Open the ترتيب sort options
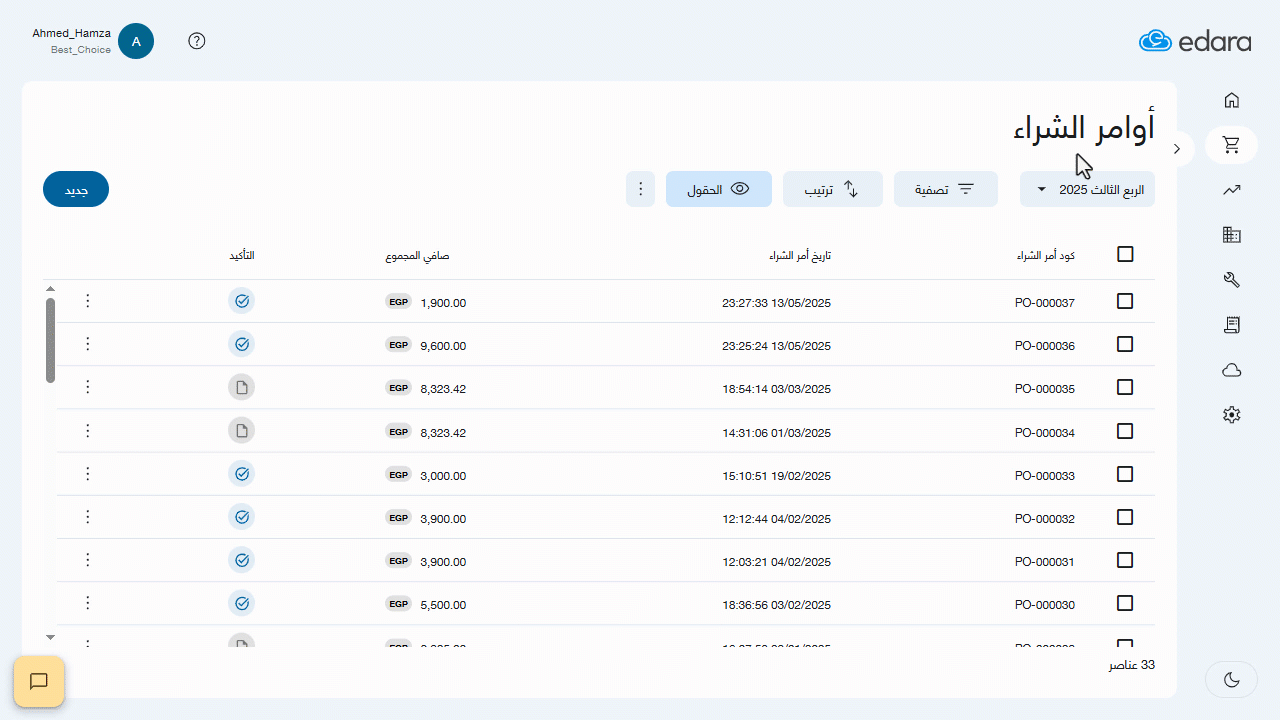This screenshot has height=720, width=1280. 833,189
